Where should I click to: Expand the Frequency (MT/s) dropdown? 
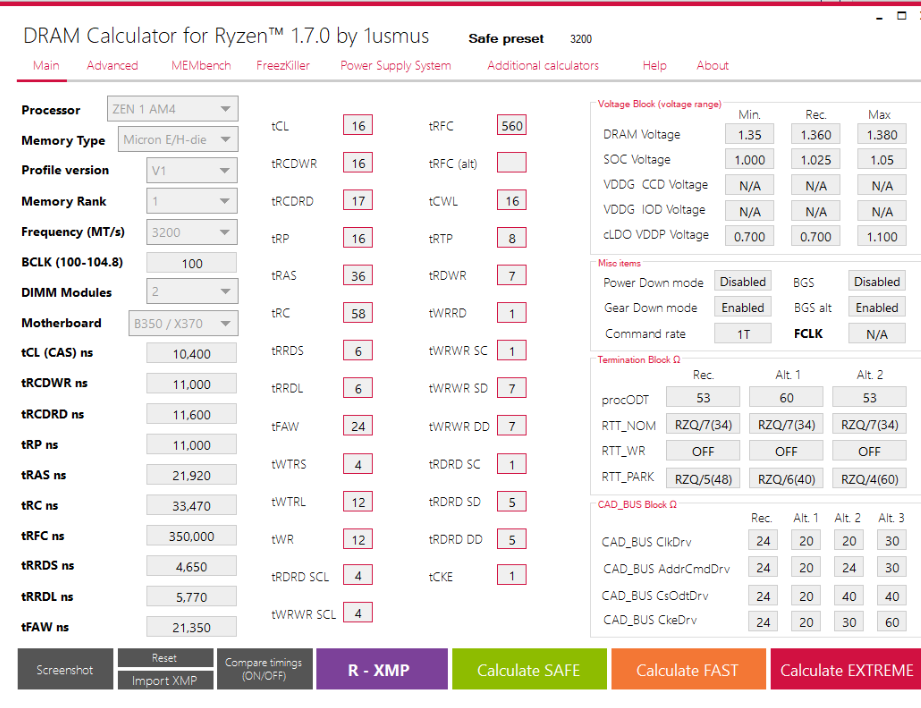click(191, 232)
